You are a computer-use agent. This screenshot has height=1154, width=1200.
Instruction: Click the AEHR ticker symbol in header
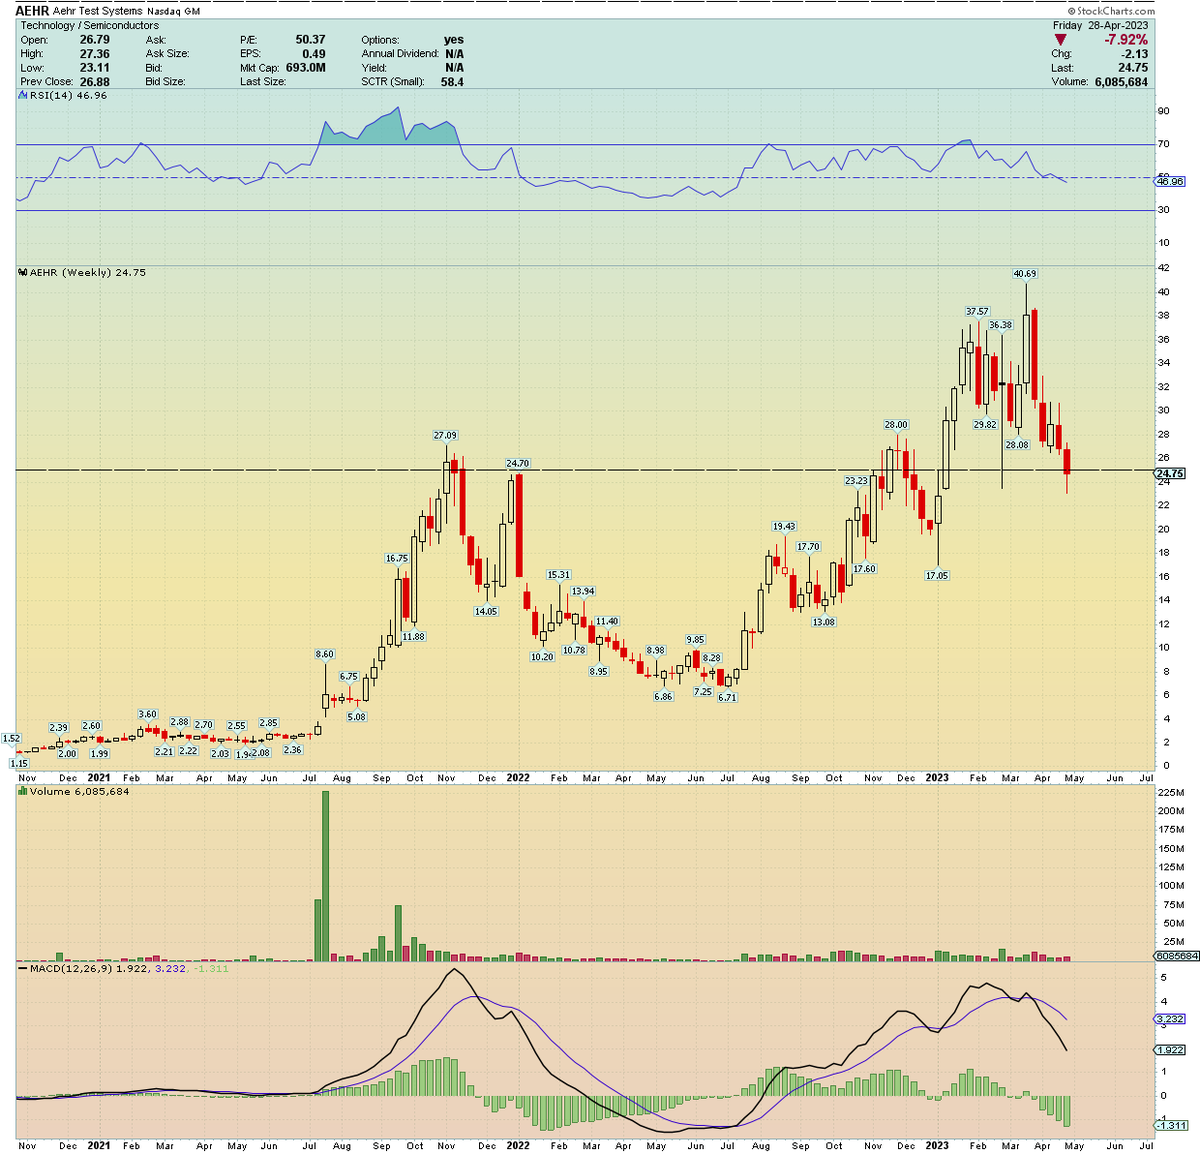click(x=33, y=11)
